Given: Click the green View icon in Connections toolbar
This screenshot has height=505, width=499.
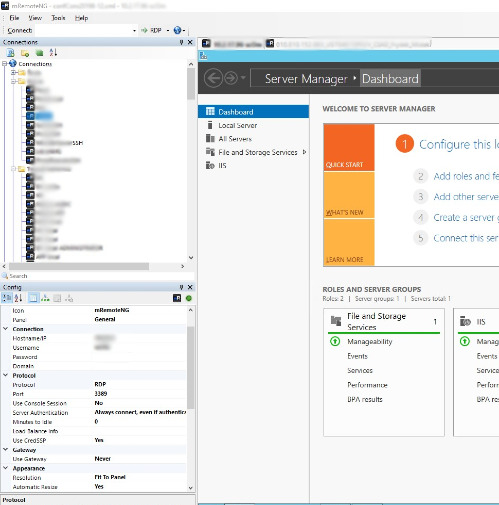Looking at the screenshot, I should pos(39,53).
